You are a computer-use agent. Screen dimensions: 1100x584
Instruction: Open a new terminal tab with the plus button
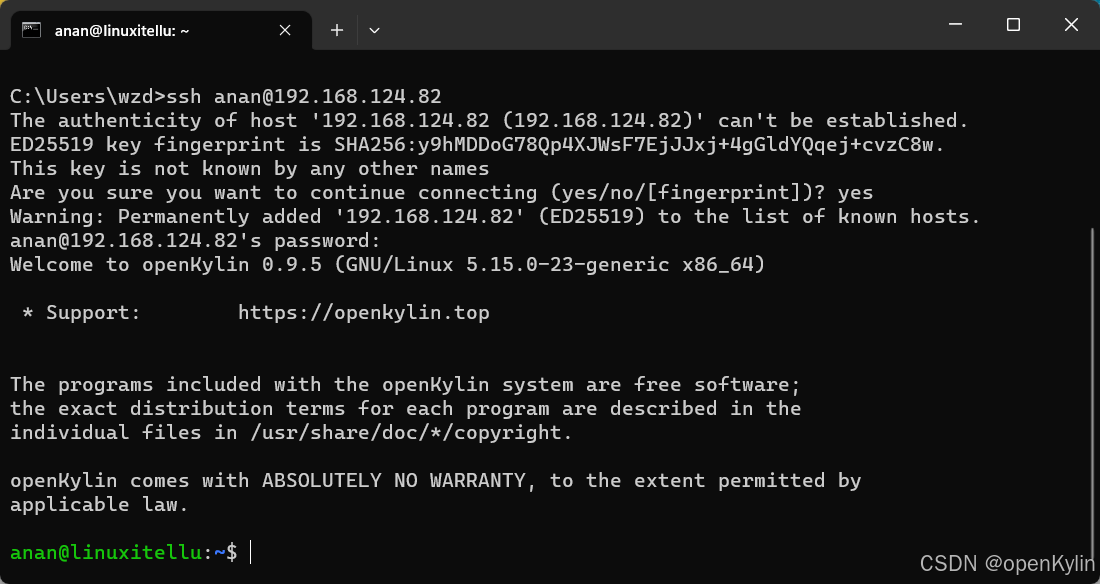click(336, 30)
